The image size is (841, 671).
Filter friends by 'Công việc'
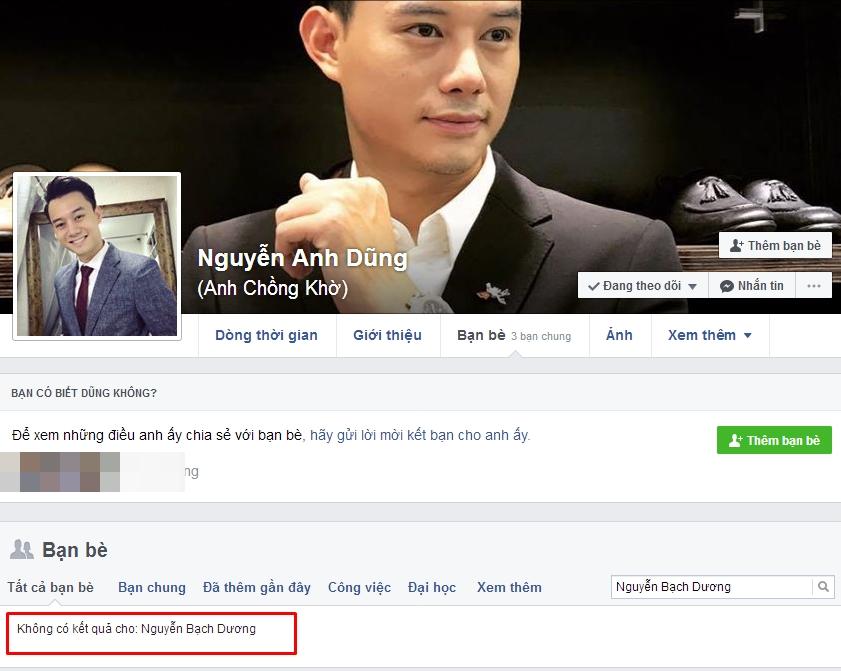pos(359,587)
